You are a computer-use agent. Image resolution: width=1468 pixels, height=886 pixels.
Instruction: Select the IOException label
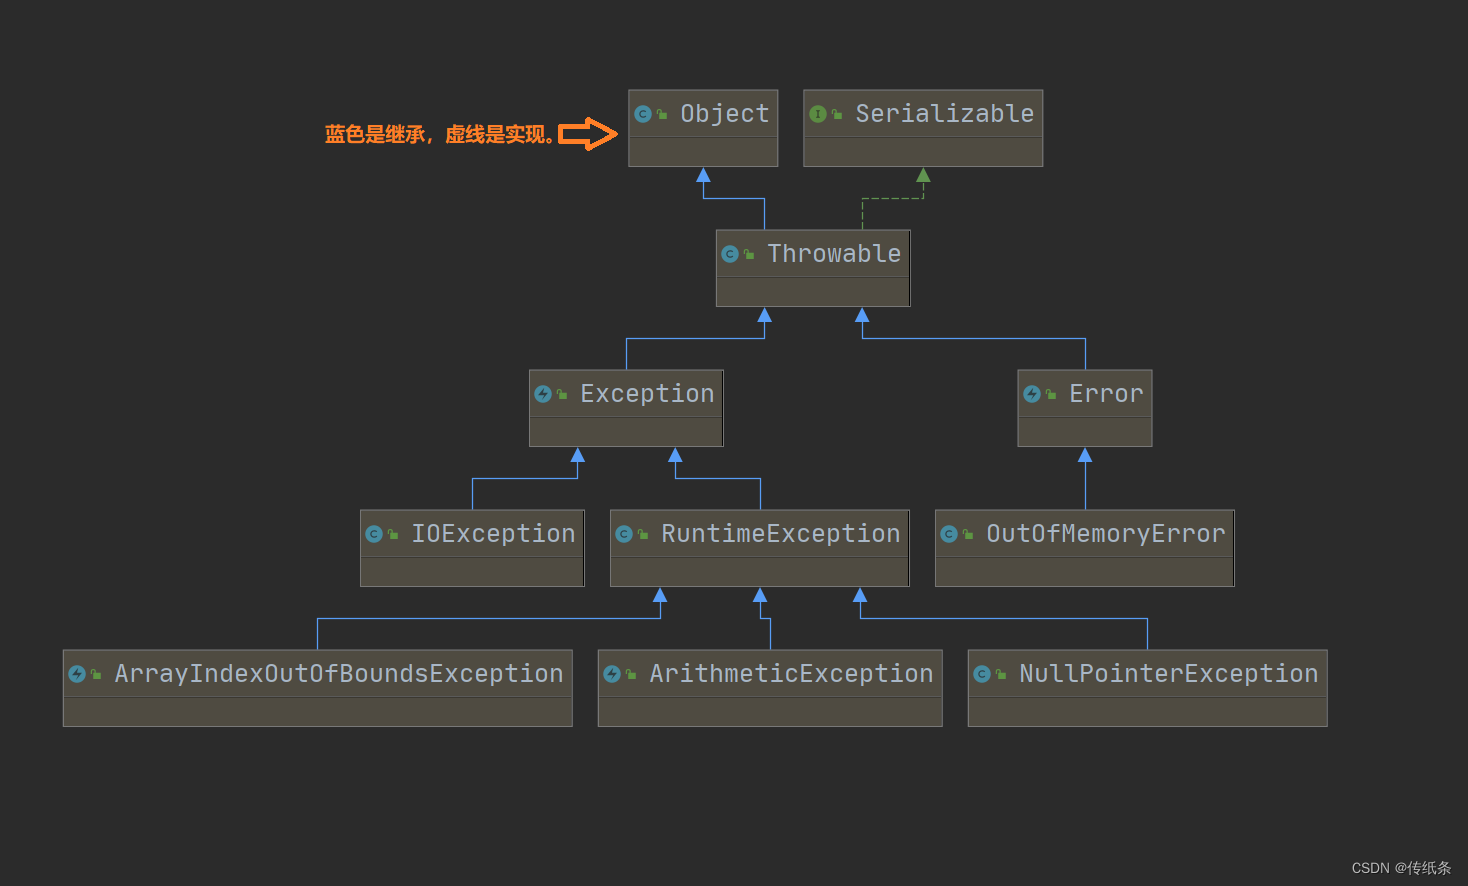coord(493,534)
